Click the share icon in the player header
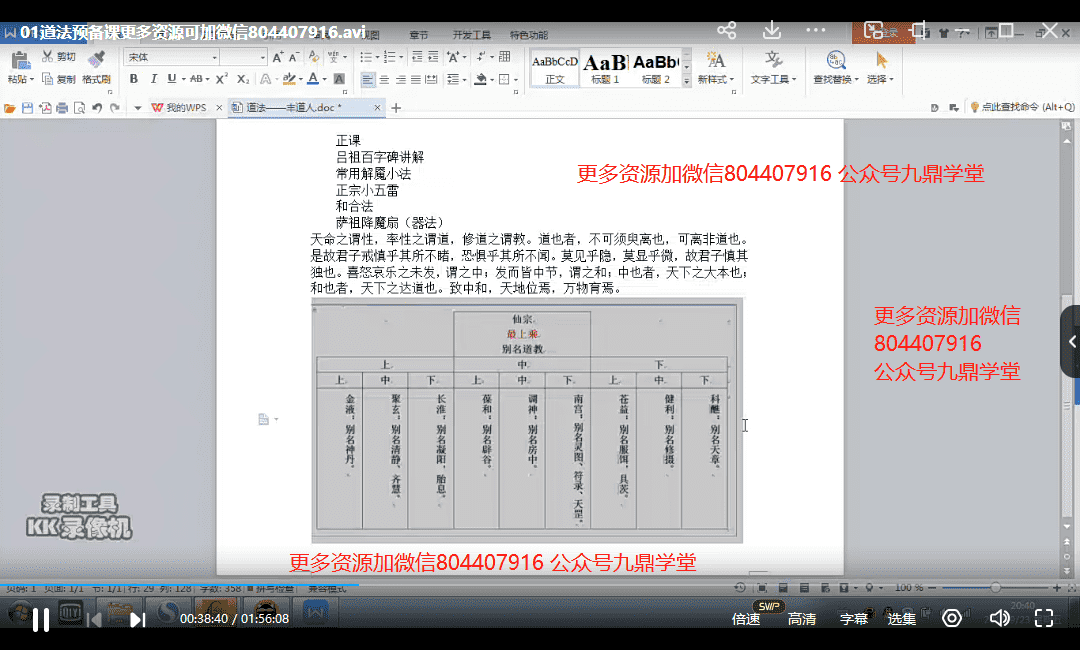Screen dimensions: 1080x650 (727, 30)
